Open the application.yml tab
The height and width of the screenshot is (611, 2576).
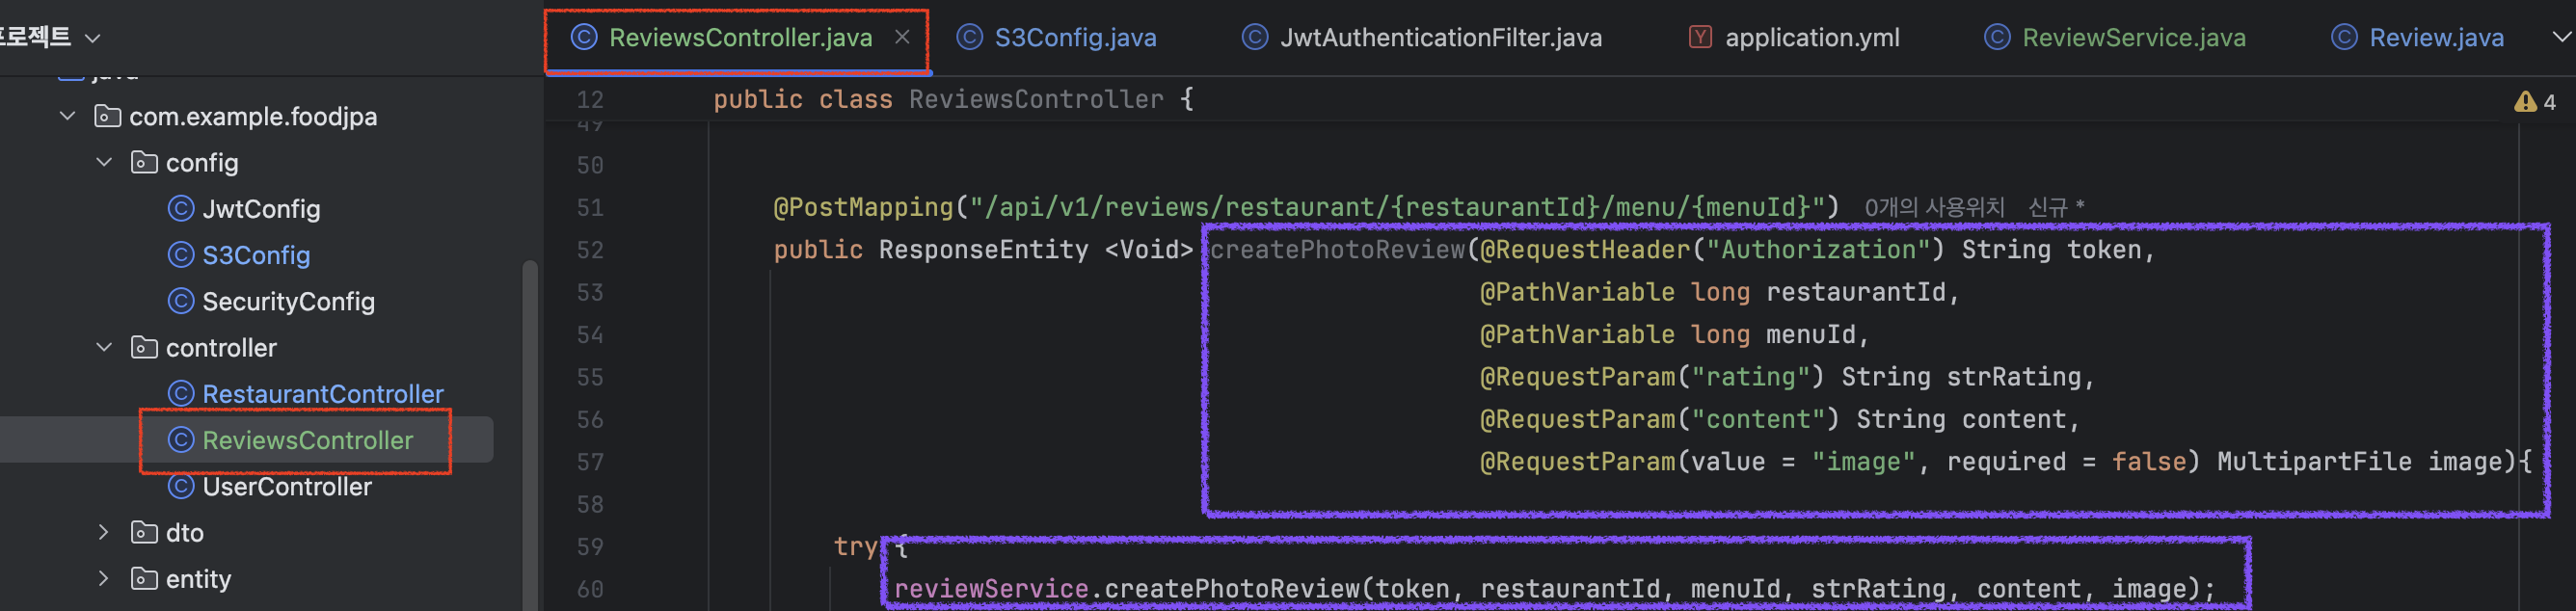click(1794, 38)
